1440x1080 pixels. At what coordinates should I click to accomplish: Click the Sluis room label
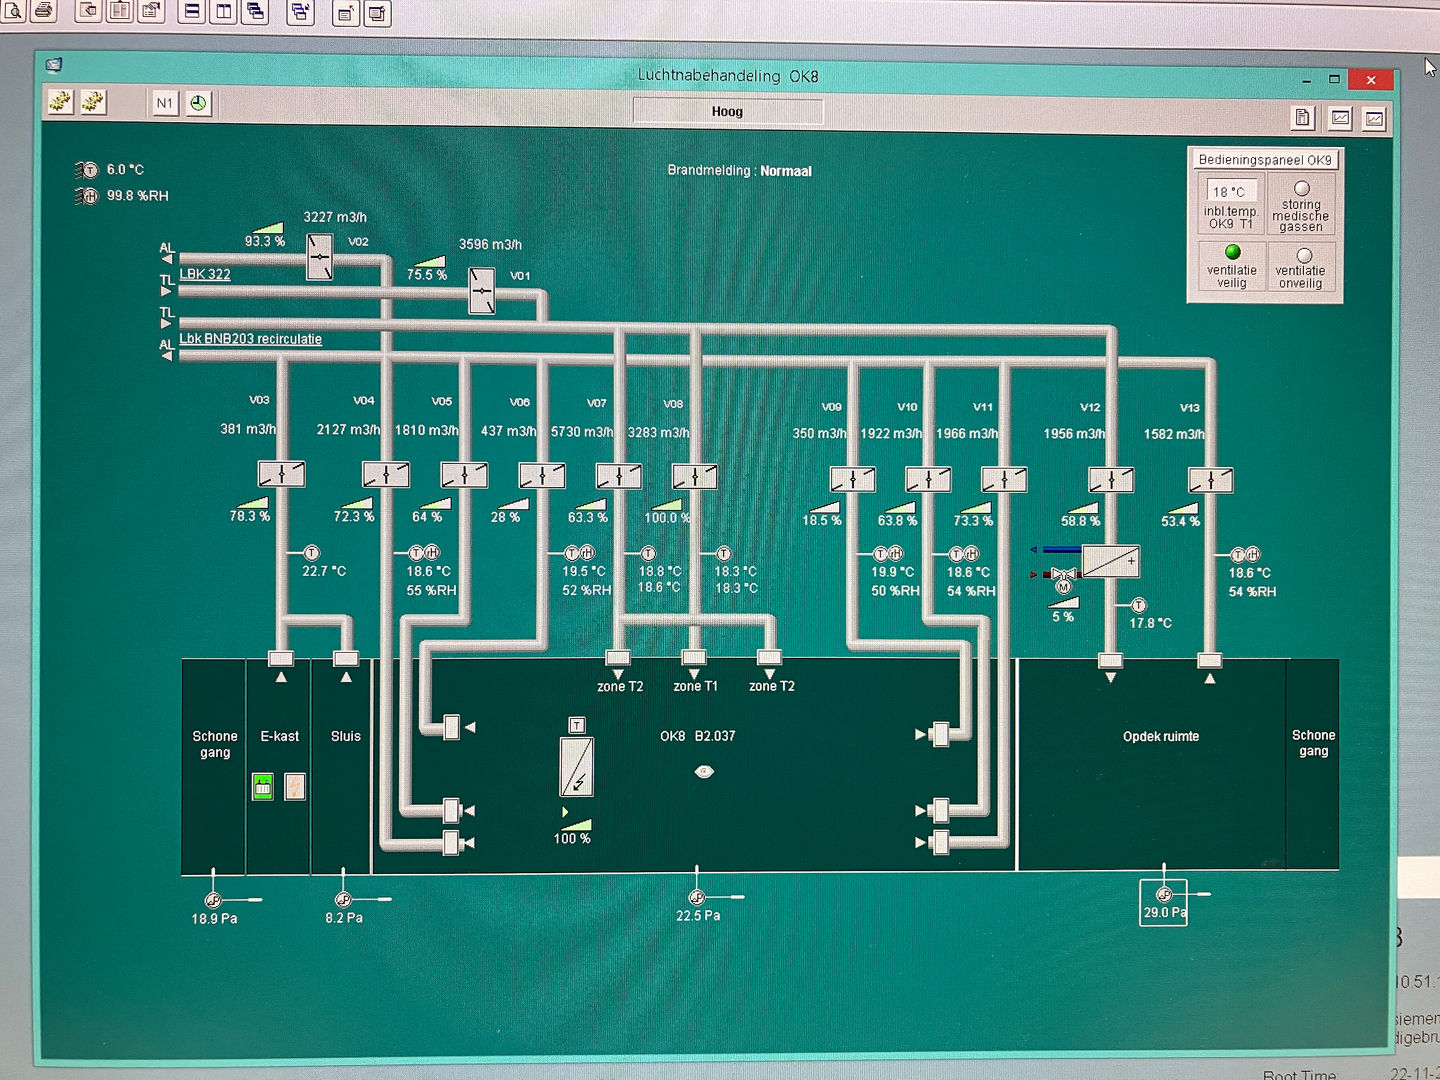click(x=346, y=736)
